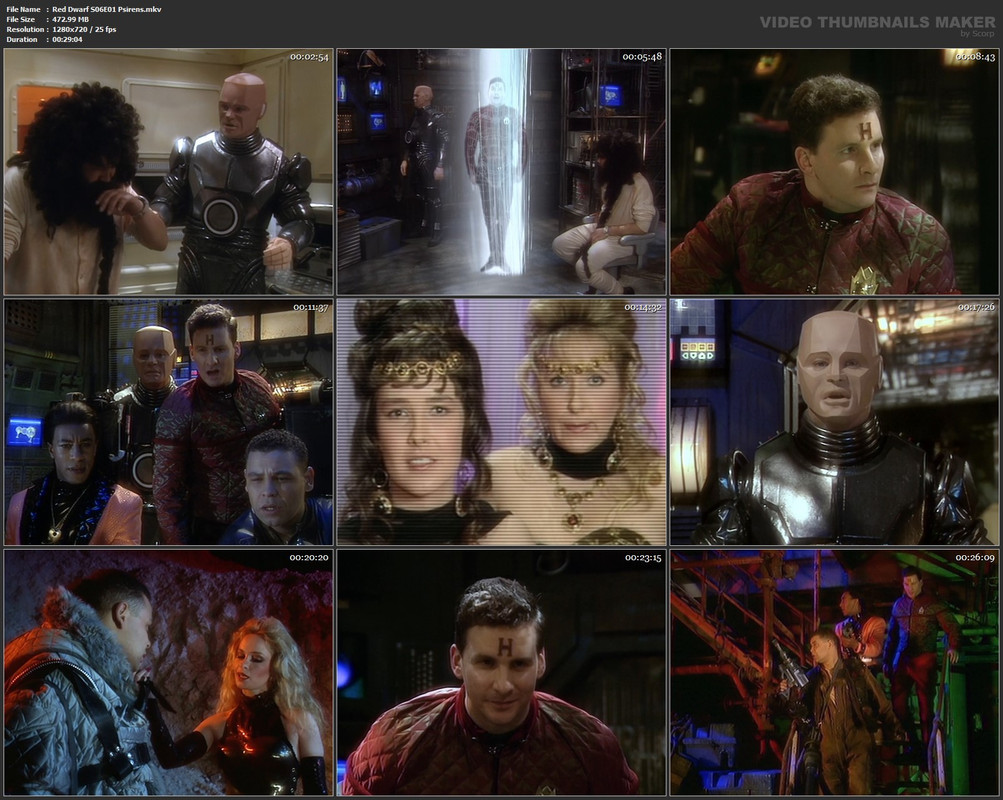Viewport: 1003px width, 800px height.
Task: Select the thumbnail timestamped 00:08:43
Action: click(834, 171)
